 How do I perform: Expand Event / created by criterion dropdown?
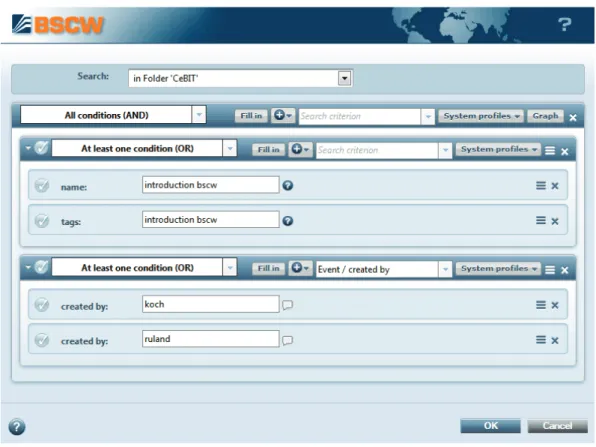445,269
